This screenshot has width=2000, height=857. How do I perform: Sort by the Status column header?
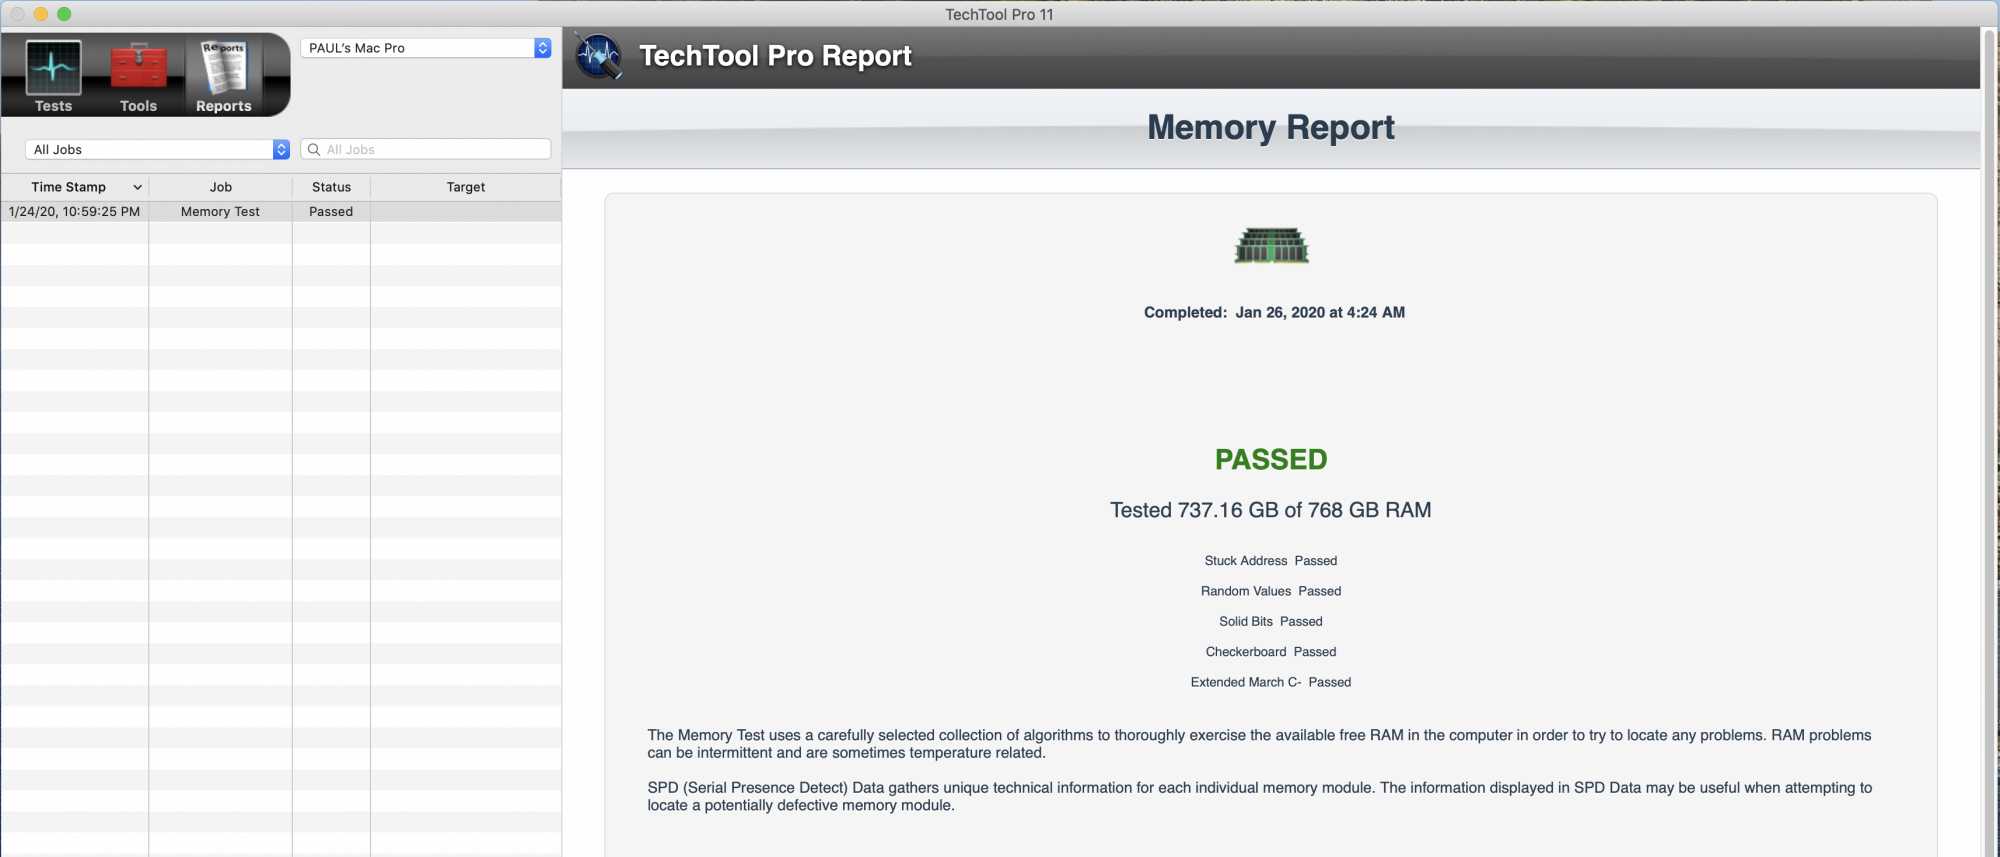(x=331, y=187)
